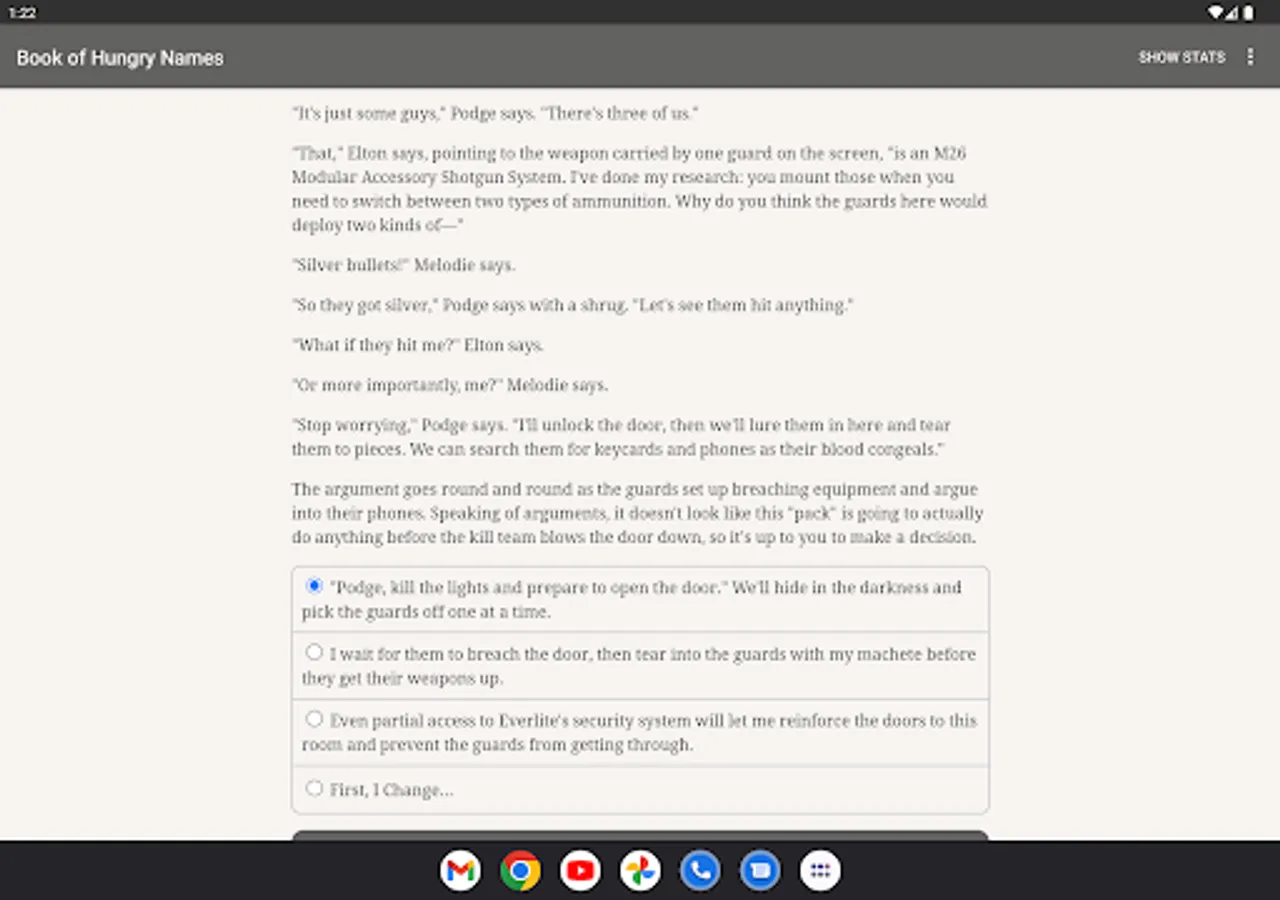
Task: Tap the Wi-Fi icon in the status bar
Action: [1214, 12]
